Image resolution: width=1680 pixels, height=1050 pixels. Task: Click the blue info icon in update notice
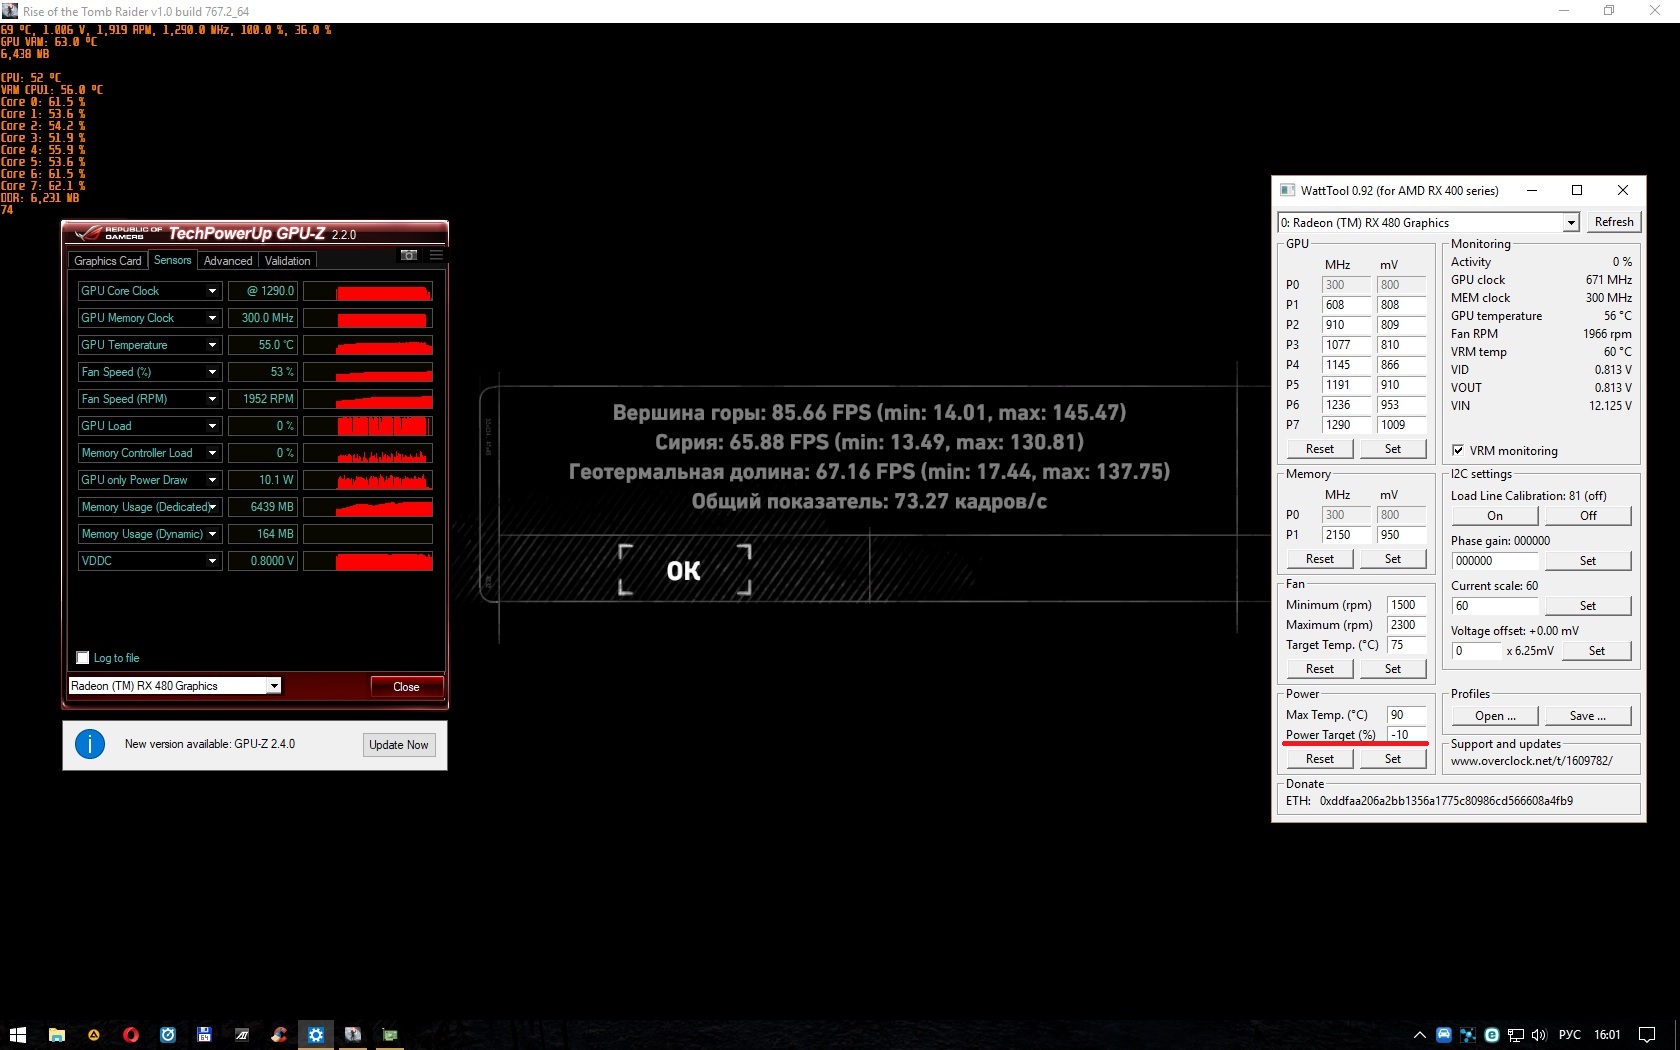tap(90, 744)
